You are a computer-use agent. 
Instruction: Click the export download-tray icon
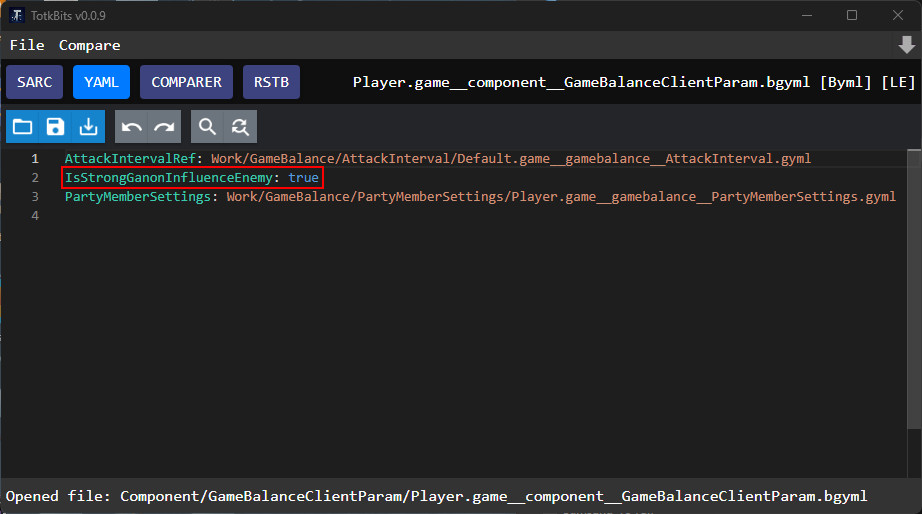90,126
